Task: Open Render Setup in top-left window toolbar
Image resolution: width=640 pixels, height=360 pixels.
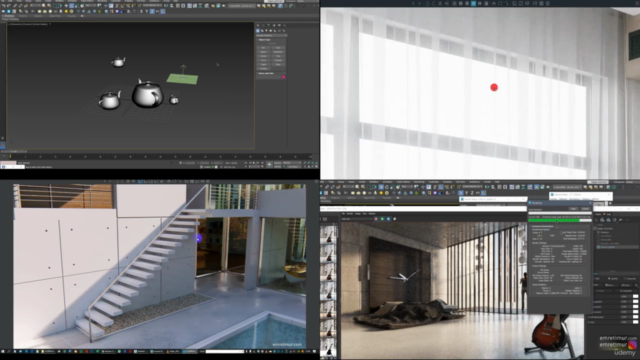Action: pyautogui.click(x=213, y=6)
